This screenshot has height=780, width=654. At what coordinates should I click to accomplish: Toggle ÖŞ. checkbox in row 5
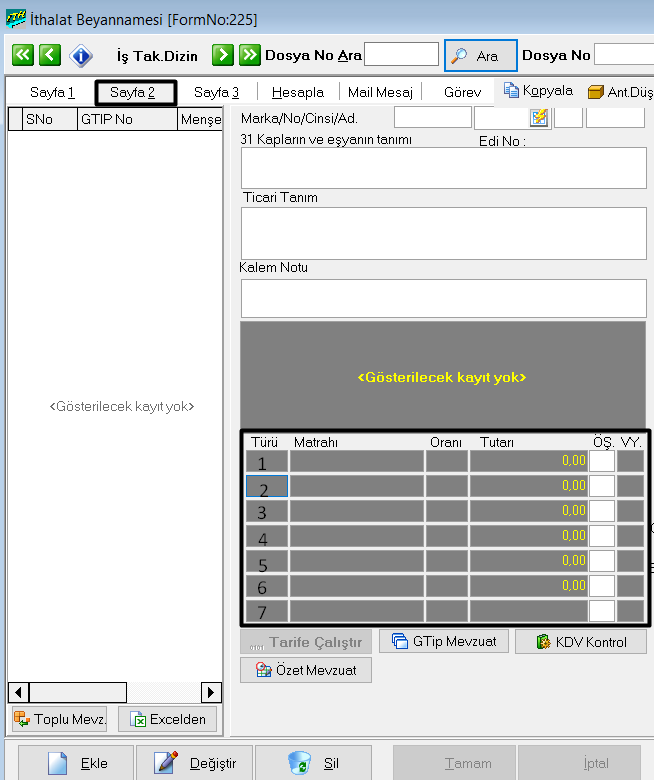(x=602, y=561)
